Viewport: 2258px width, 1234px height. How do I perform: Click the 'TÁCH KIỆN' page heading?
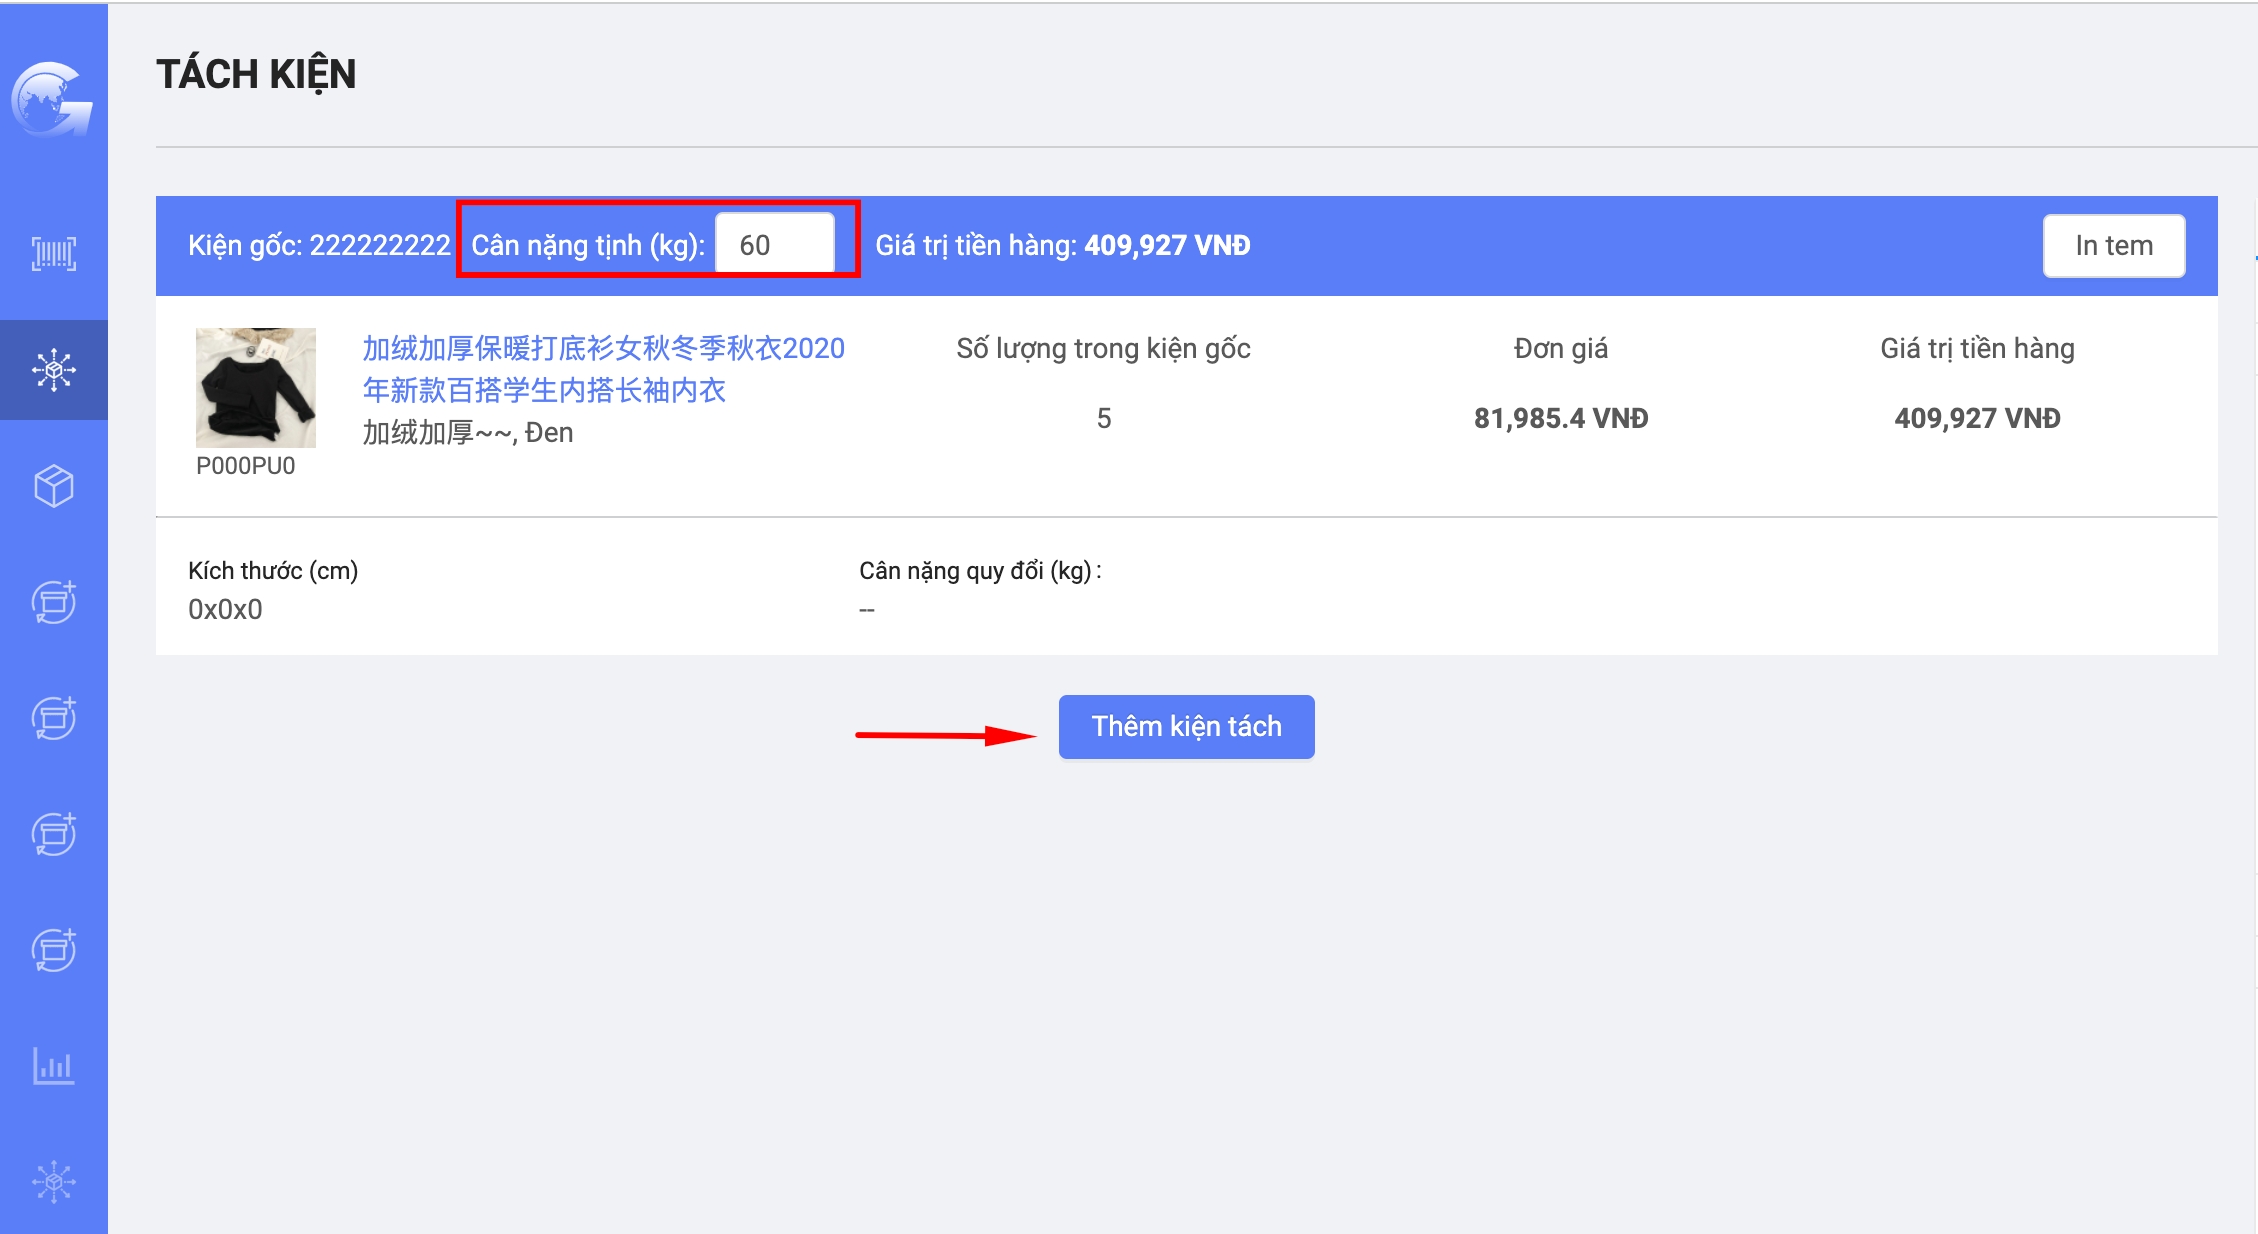(256, 74)
